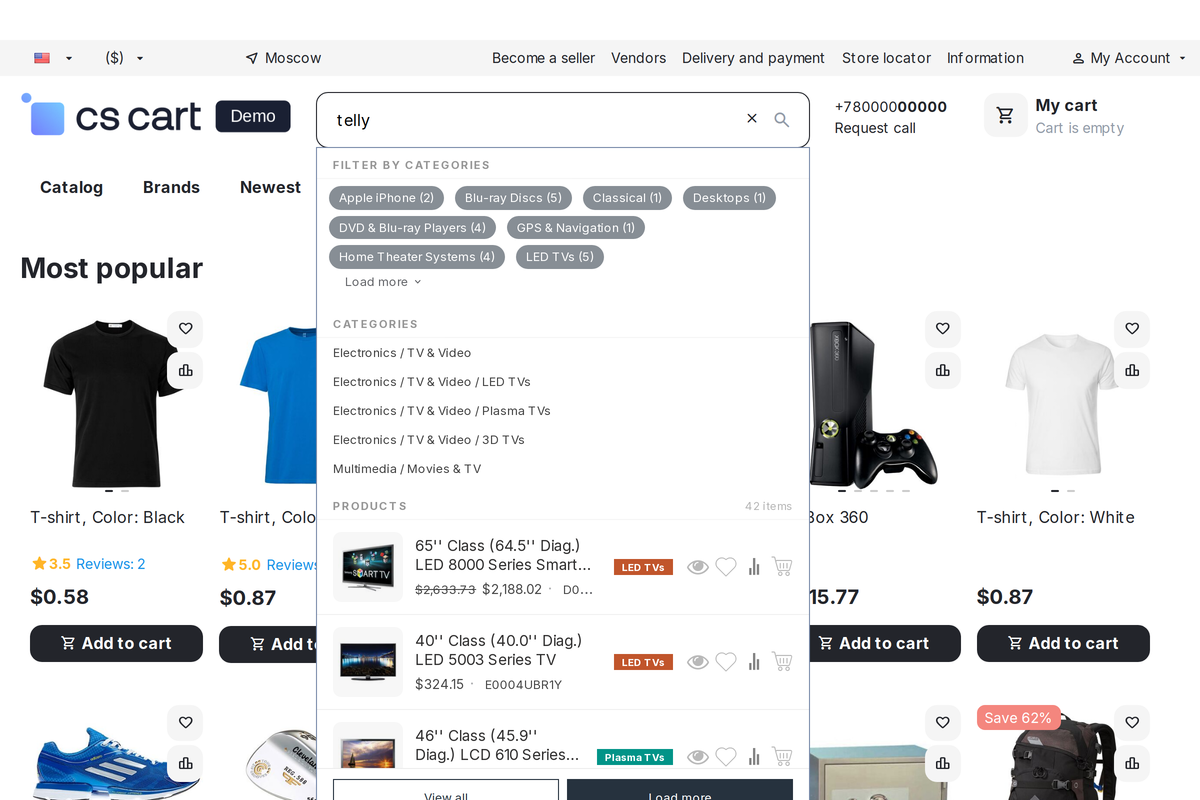Wishlist the white T-shirt
1200x800 pixels.
tap(1132, 329)
